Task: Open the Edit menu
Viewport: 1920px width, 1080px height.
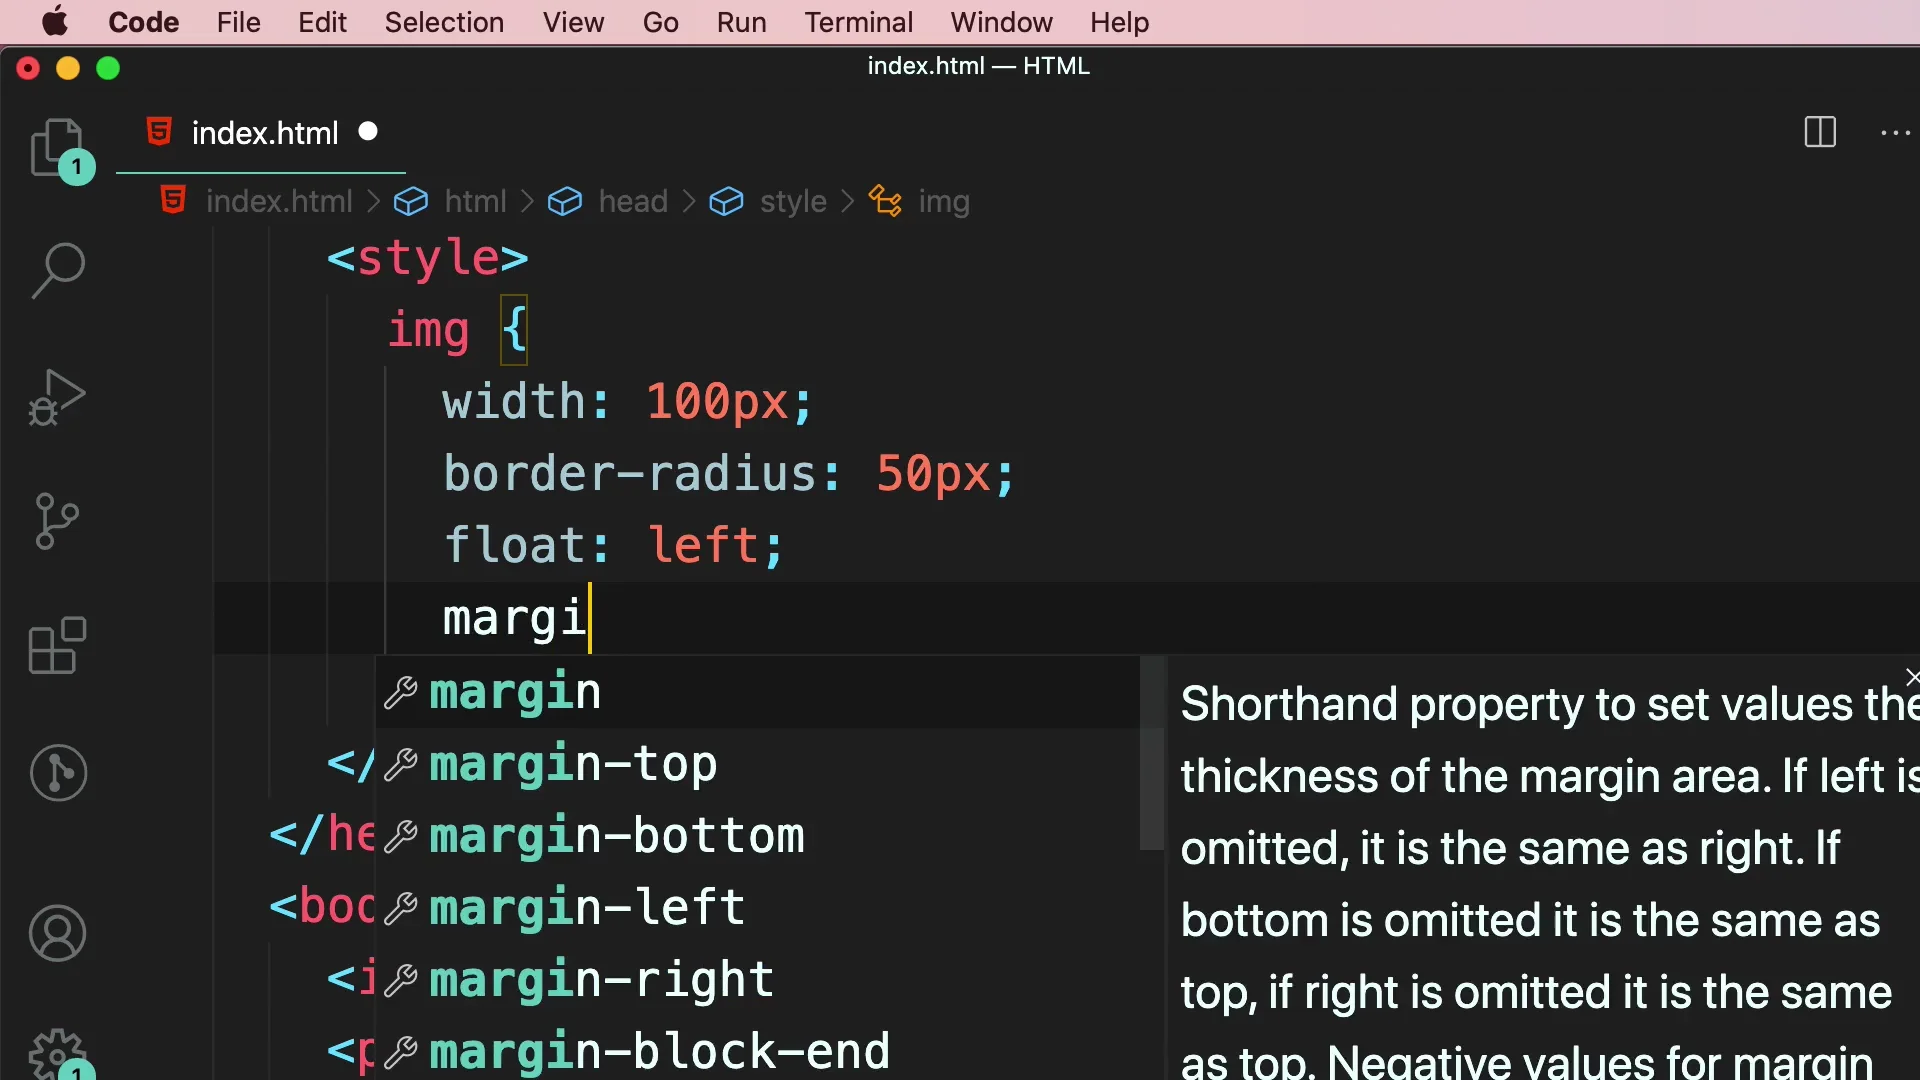Action: [x=322, y=22]
